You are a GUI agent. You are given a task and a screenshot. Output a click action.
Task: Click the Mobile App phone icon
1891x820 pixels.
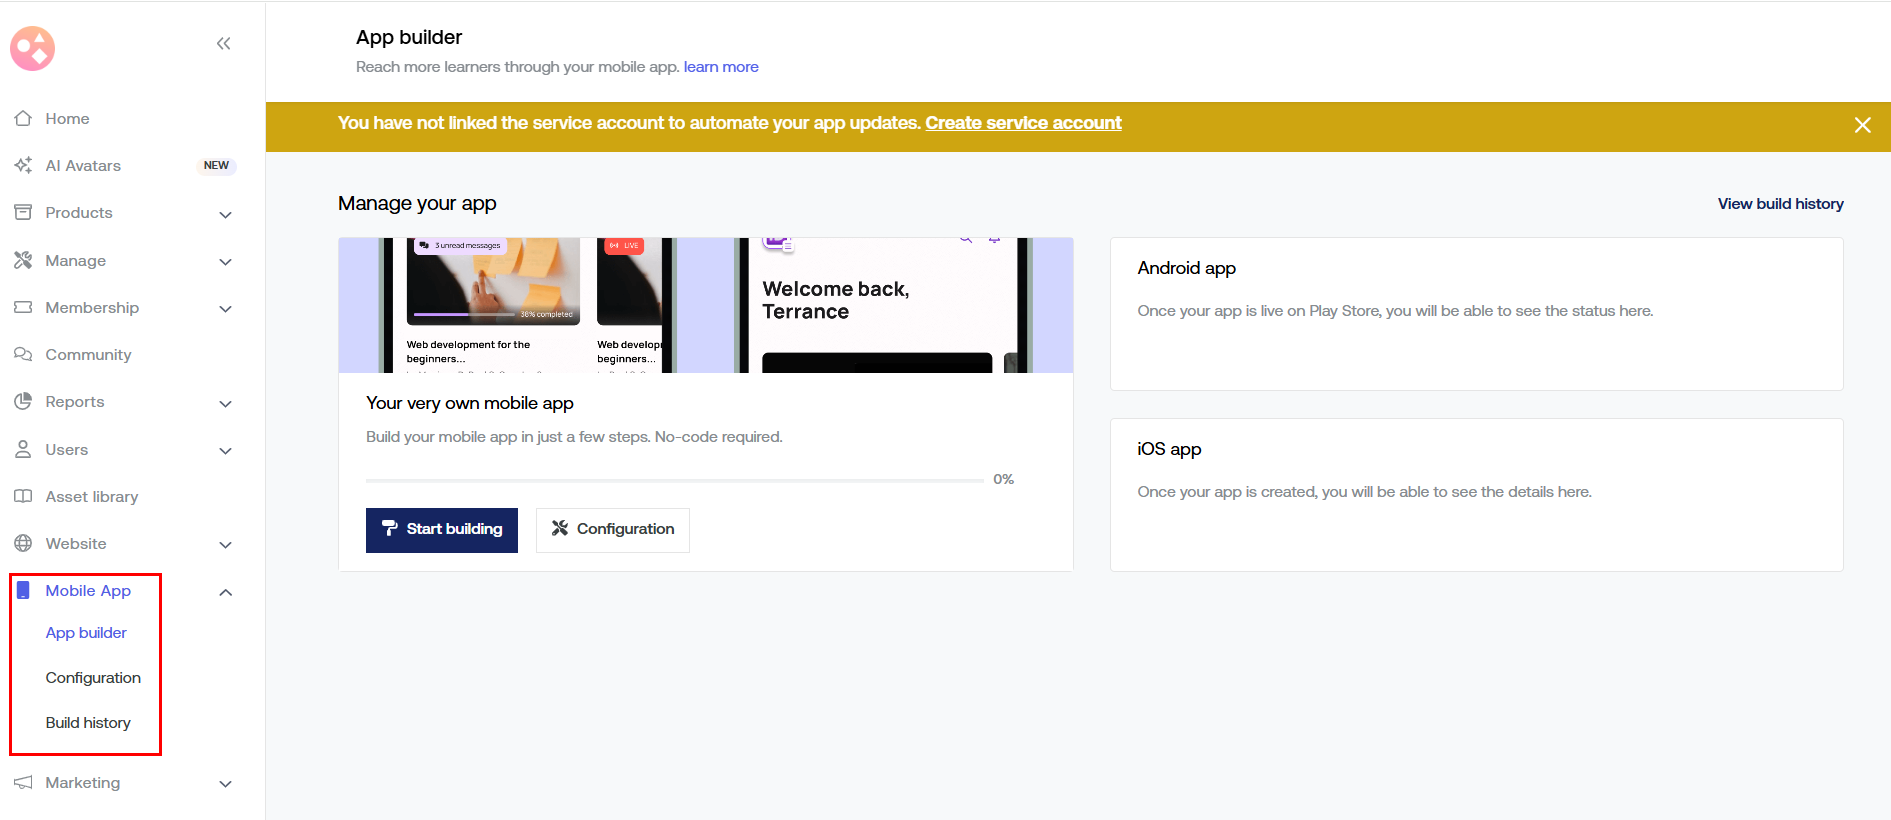[x=23, y=590]
